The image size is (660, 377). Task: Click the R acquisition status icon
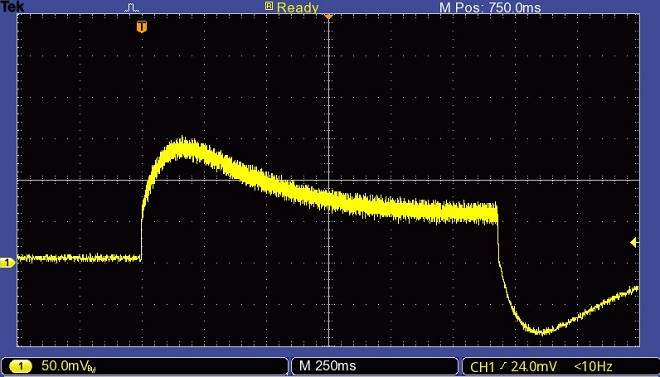(269, 6)
